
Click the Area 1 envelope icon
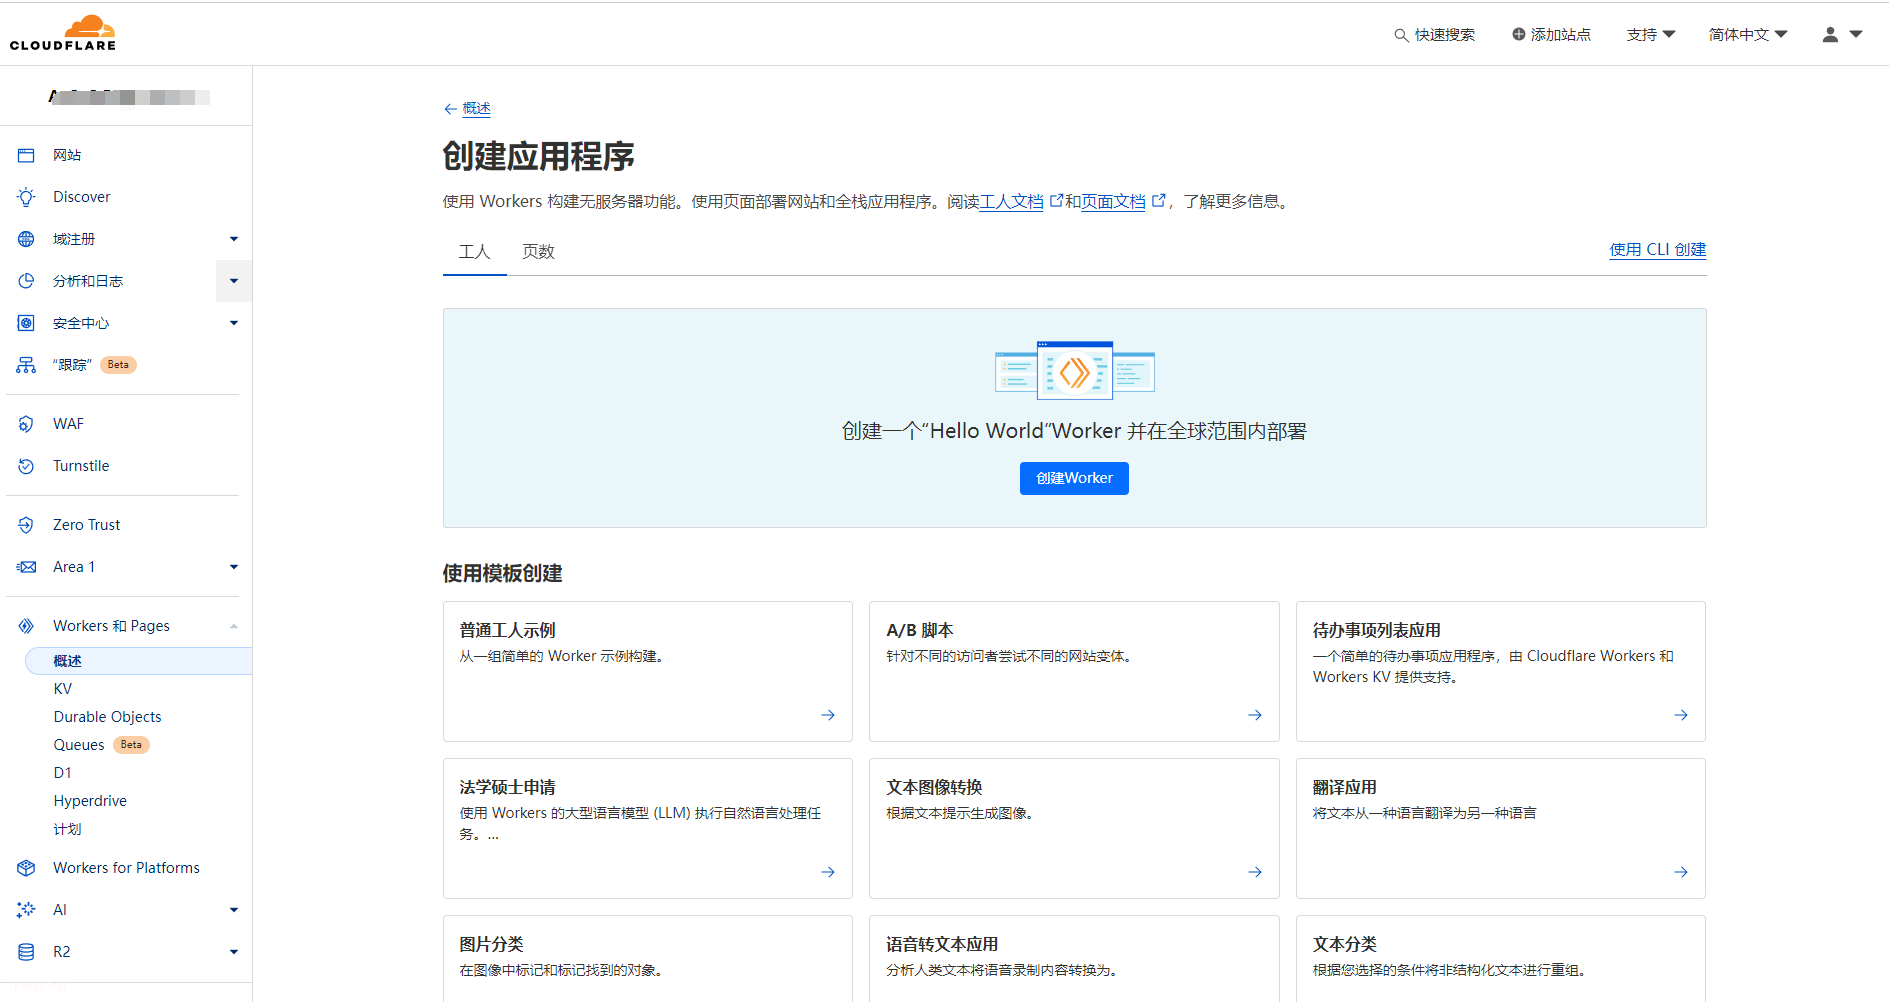(26, 567)
